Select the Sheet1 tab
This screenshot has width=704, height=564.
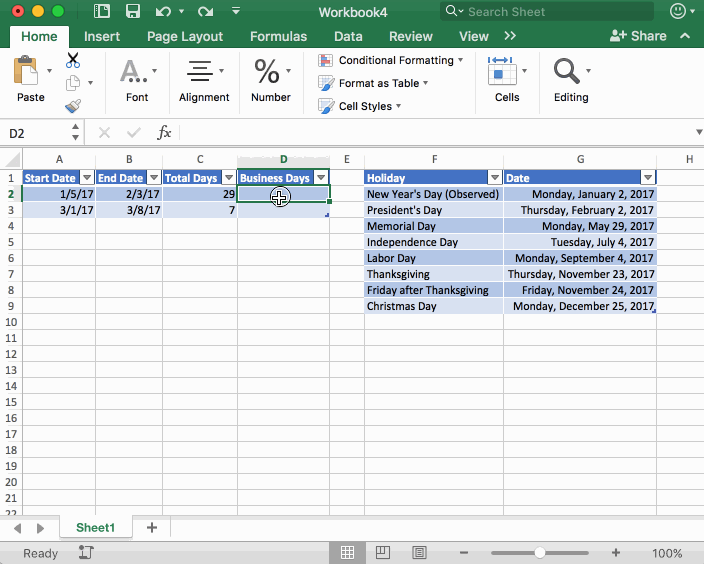point(96,528)
